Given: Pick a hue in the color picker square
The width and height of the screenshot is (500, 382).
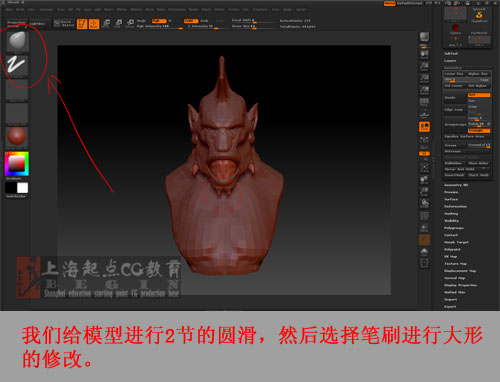Looking at the screenshot, I should [x=17, y=164].
